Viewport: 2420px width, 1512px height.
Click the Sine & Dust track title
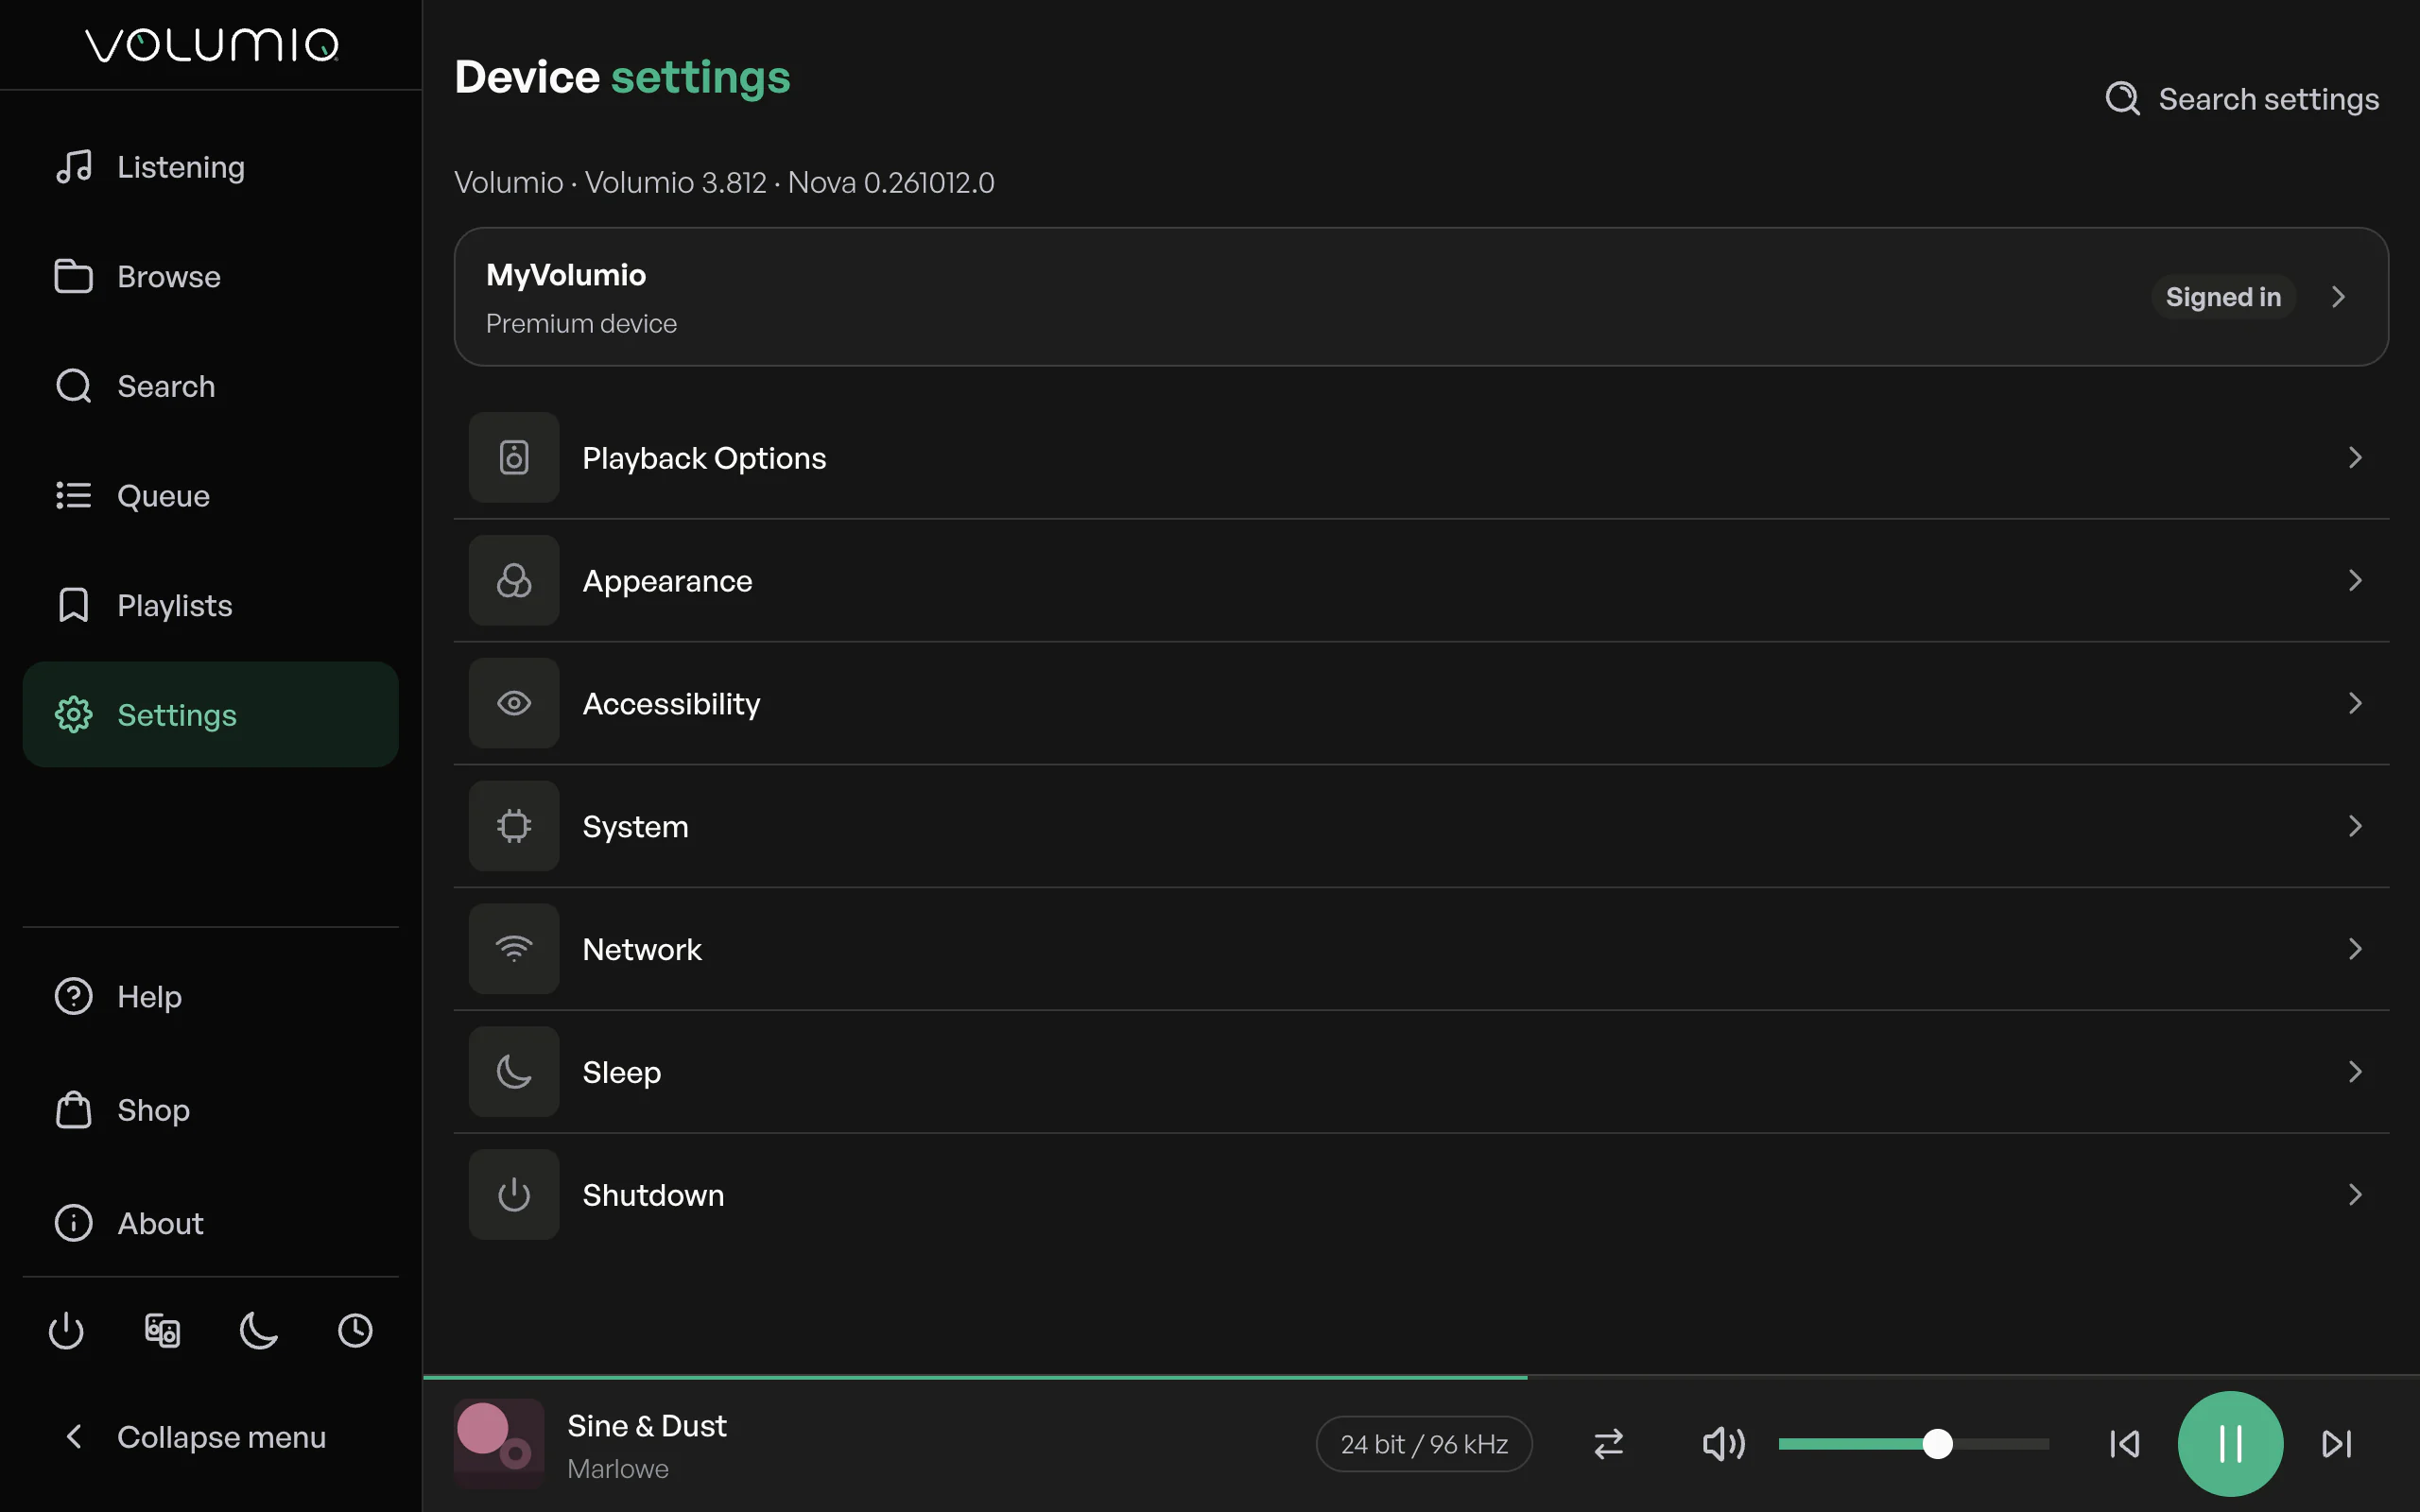tap(647, 1426)
